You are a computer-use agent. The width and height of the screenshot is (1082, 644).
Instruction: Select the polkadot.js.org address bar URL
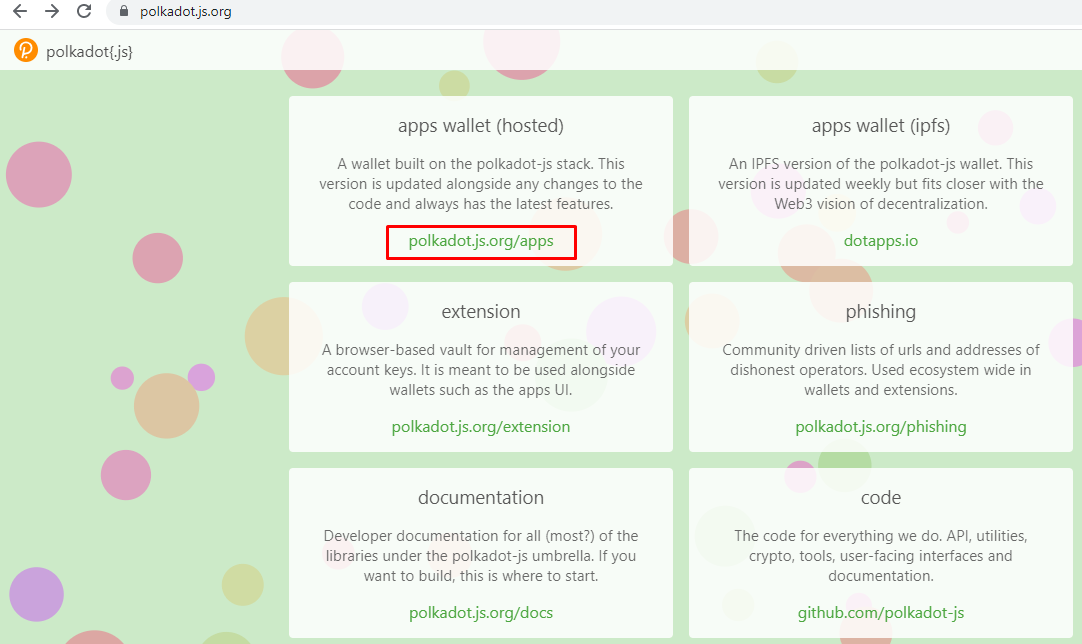pyautogui.click(x=186, y=12)
